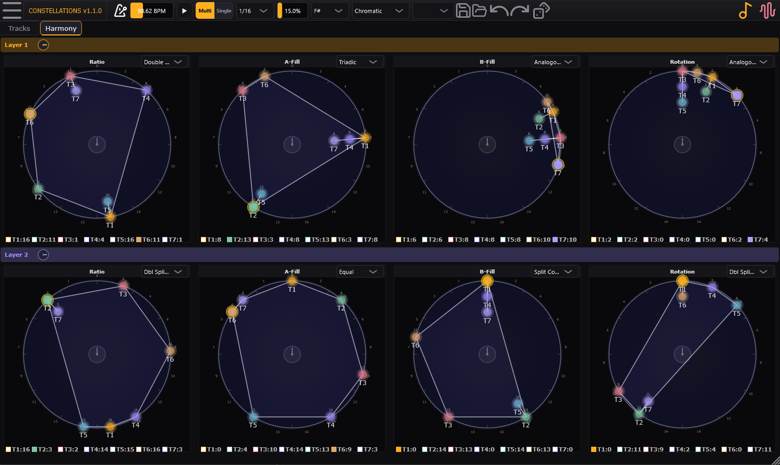
Task: Toggle T1:0 checkbox under Layer 2 B-Fill
Action: point(398,450)
